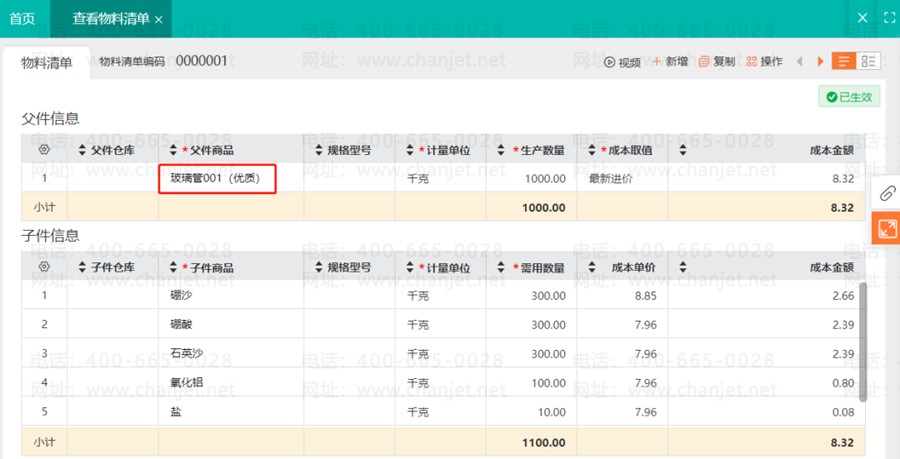Viewport: 900px width, 459px height.
Task: Switch to the 首页 tab
Action: (x=22, y=18)
